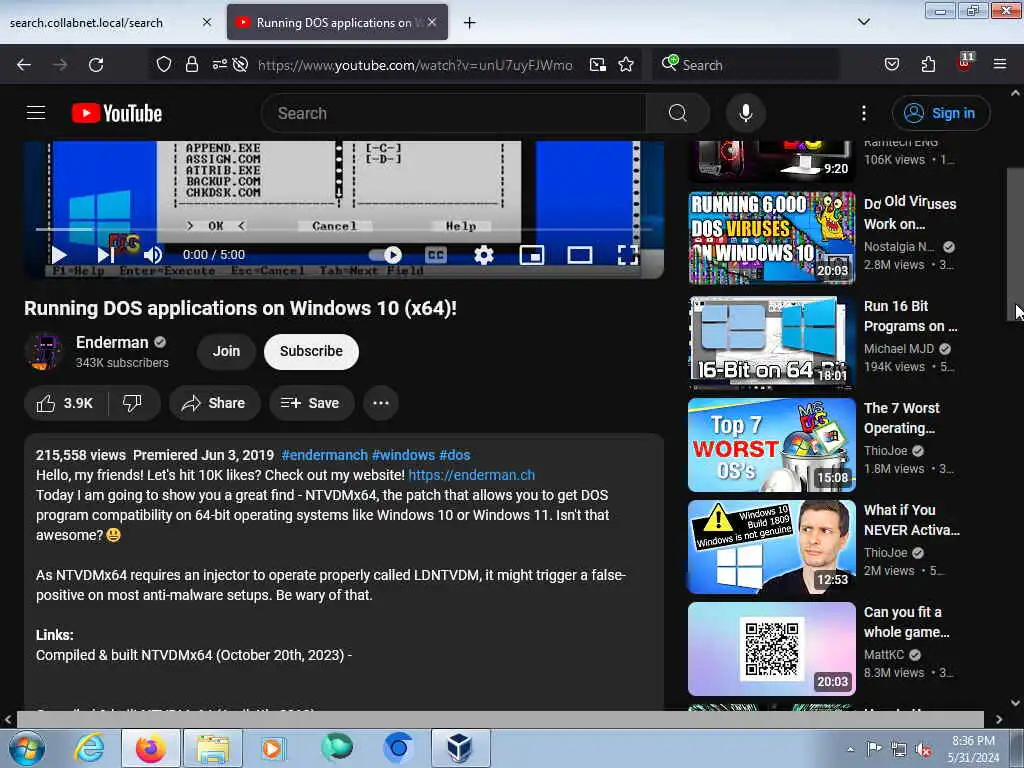Open 'Can you fit a whole game' title
The width and height of the screenshot is (1024, 768).
coord(906,622)
